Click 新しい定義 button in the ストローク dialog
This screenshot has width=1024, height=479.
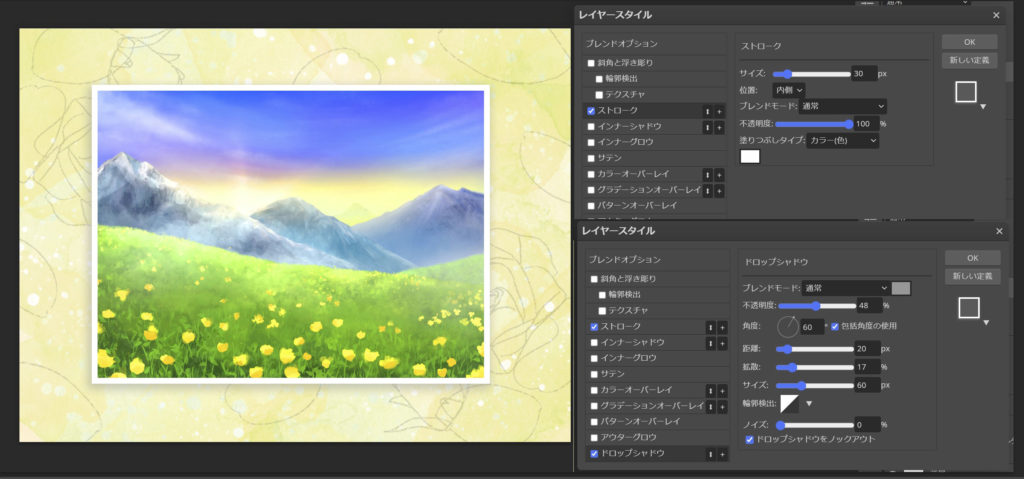click(969, 60)
